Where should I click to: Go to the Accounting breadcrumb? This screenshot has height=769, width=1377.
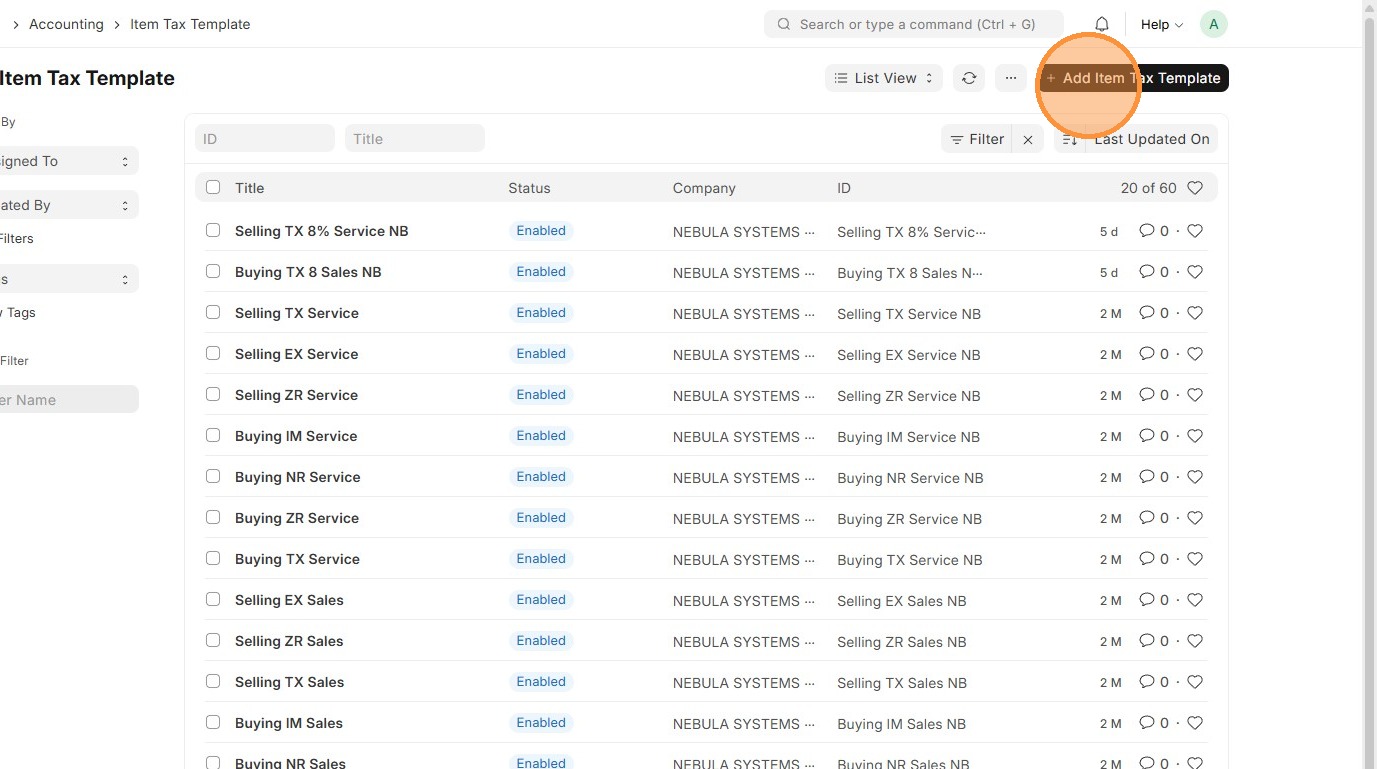[x=66, y=24]
